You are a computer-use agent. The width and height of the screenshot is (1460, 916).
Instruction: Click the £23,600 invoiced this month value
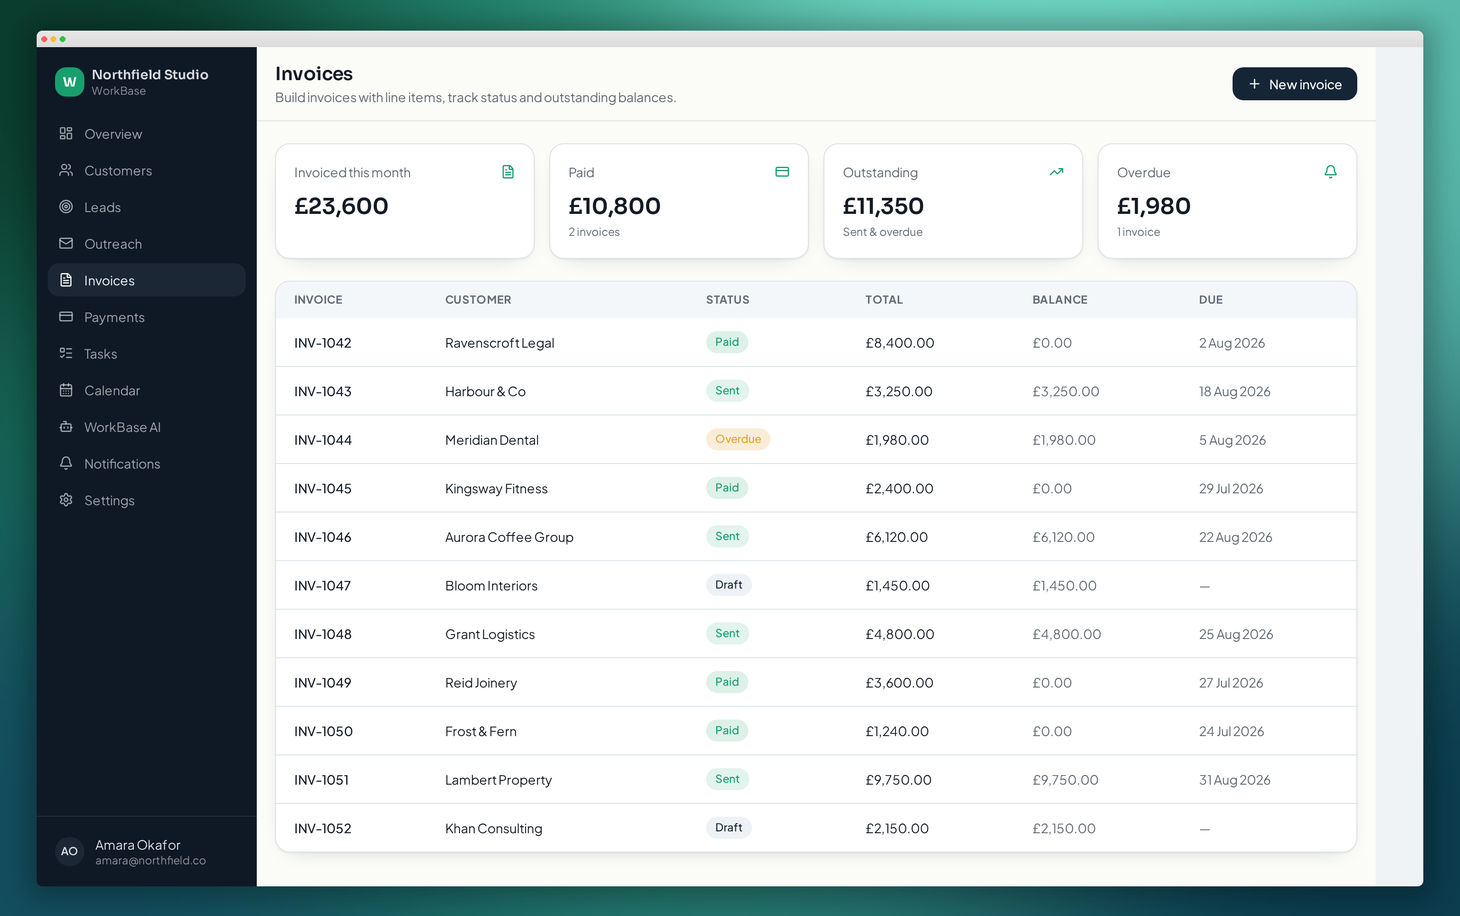click(341, 206)
